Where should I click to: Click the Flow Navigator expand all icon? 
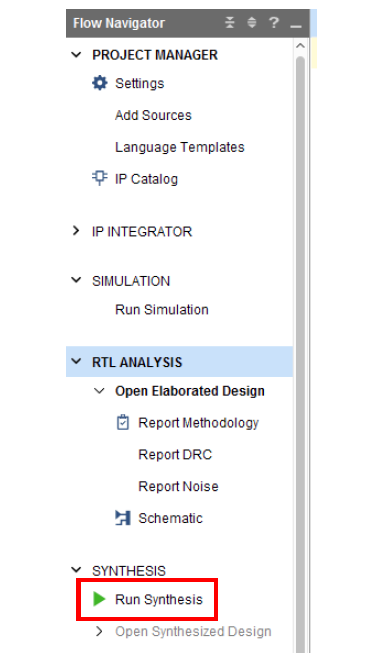point(252,22)
